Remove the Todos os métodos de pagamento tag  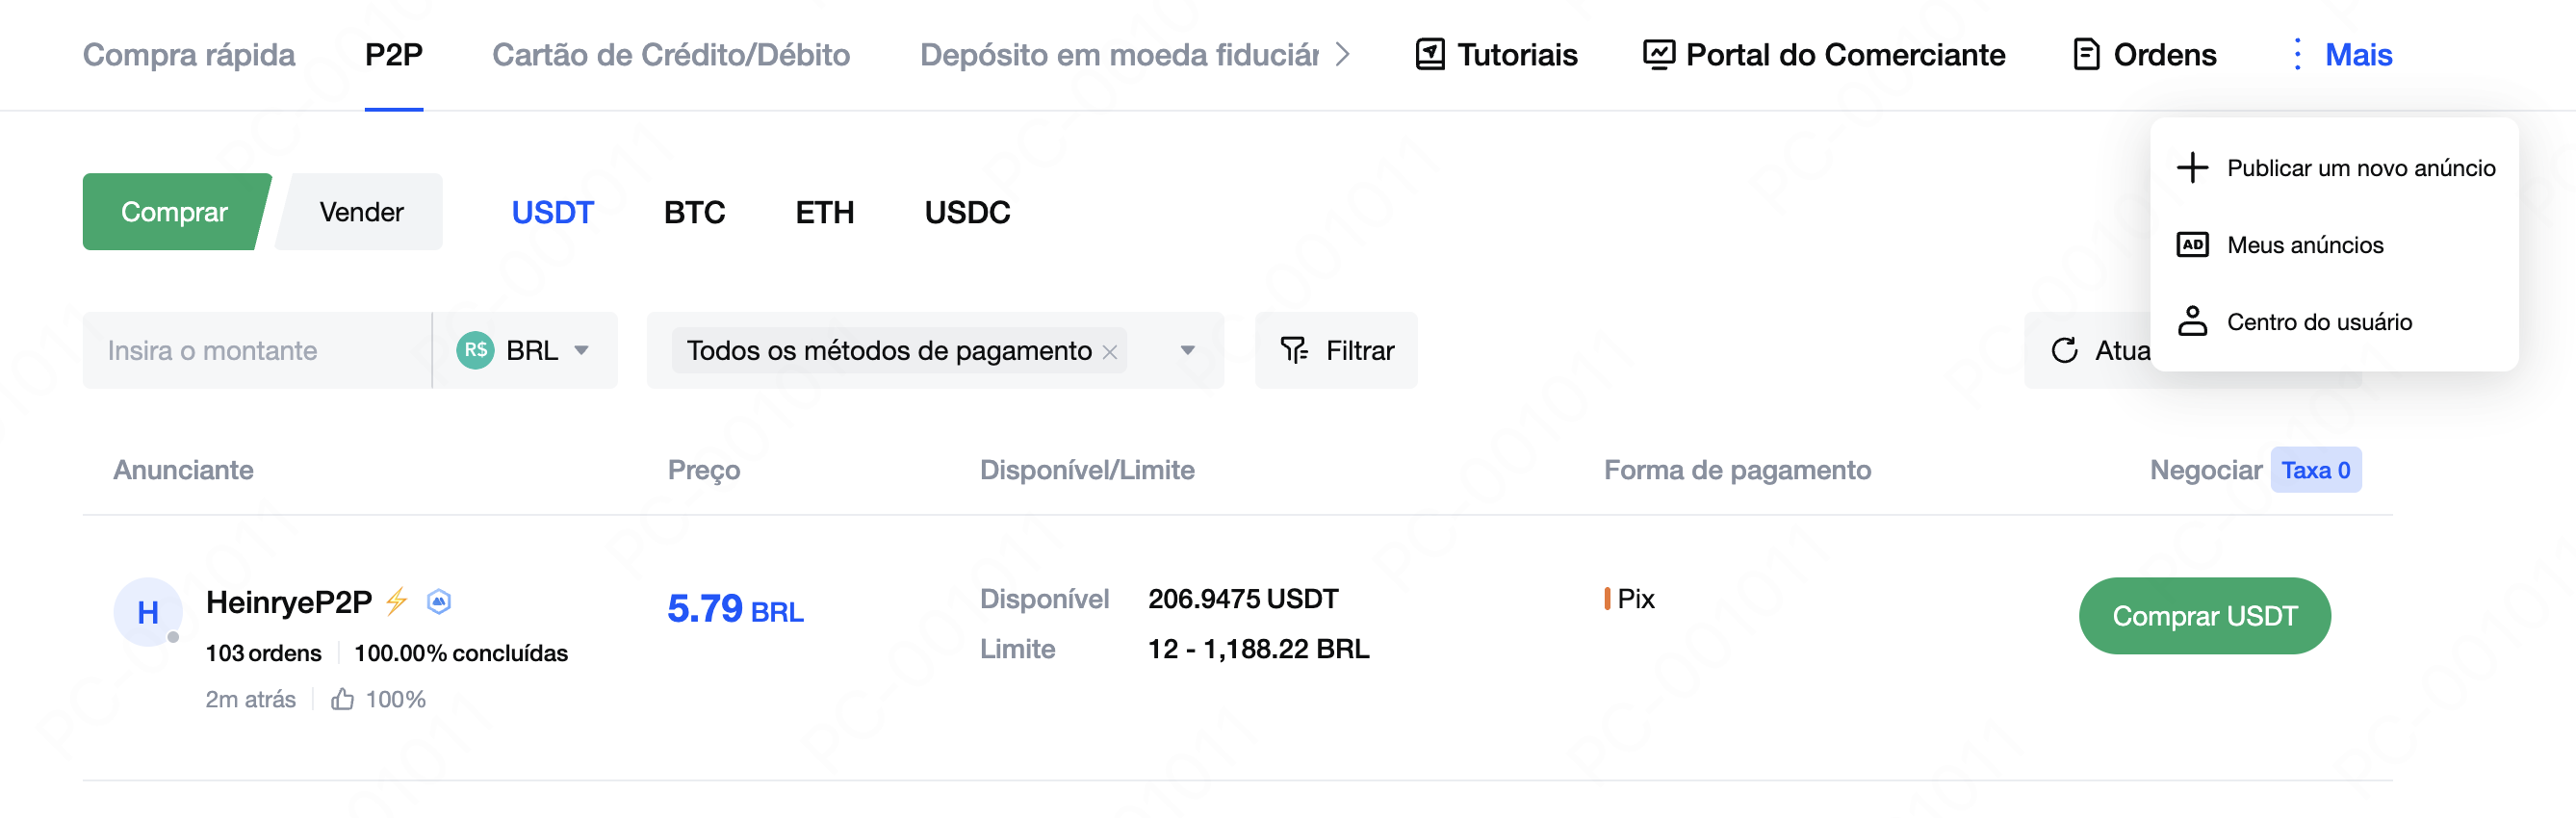click(1109, 351)
